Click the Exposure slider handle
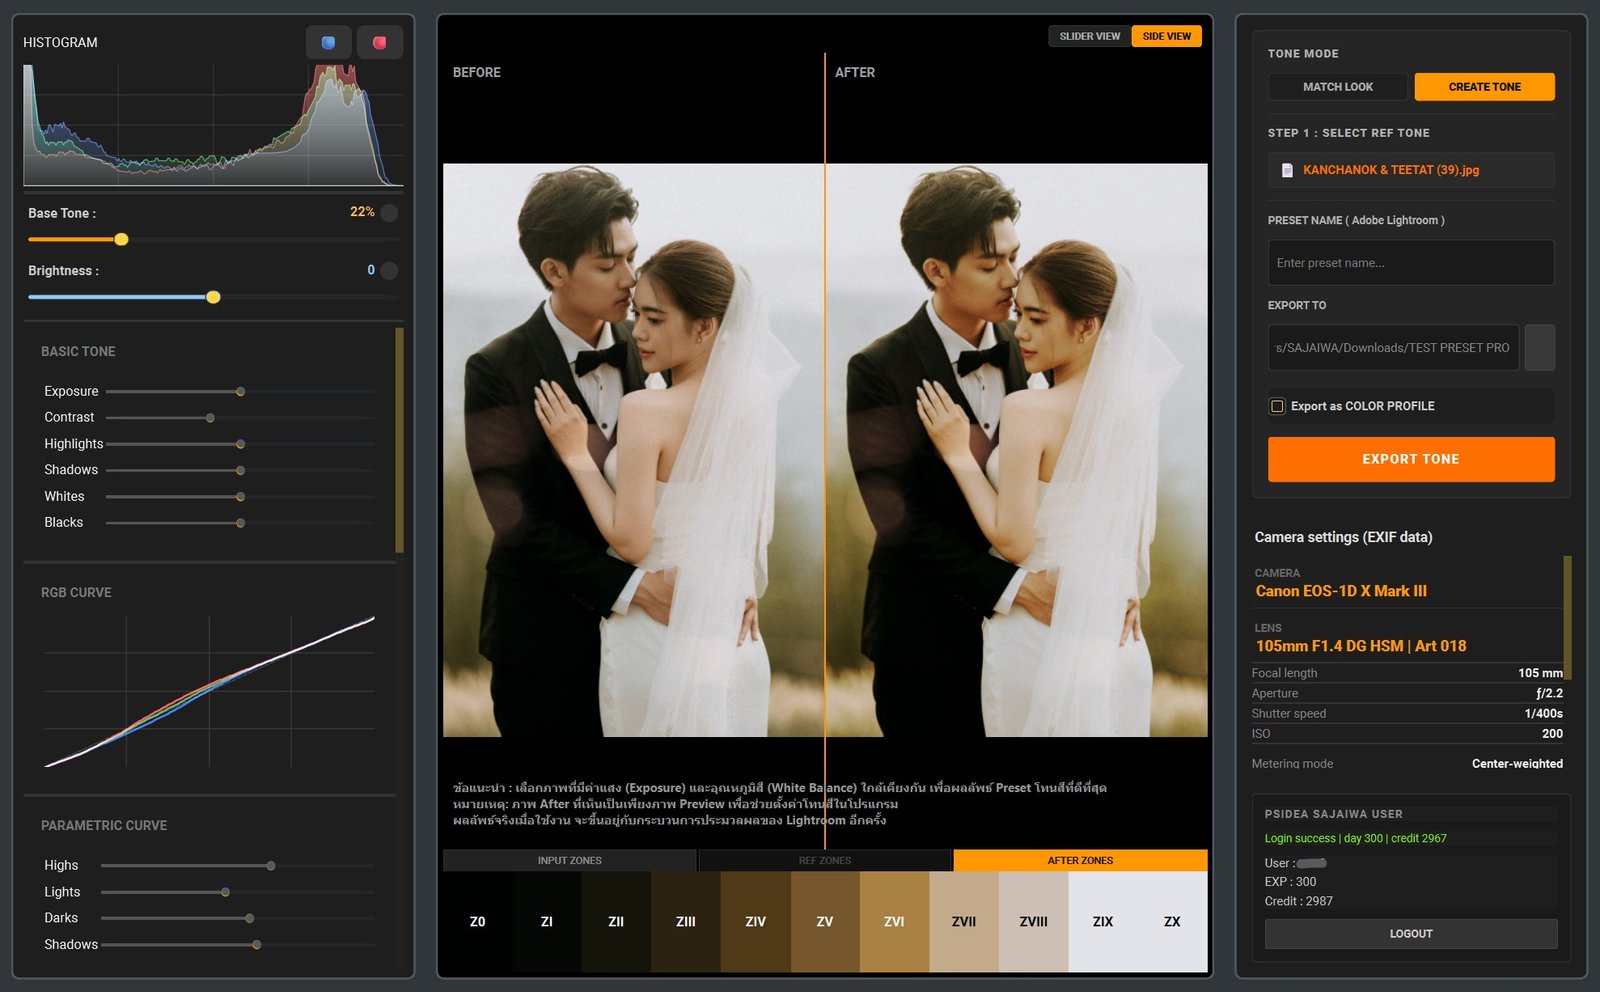The image size is (1600, 992). click(x=239, y=391)
